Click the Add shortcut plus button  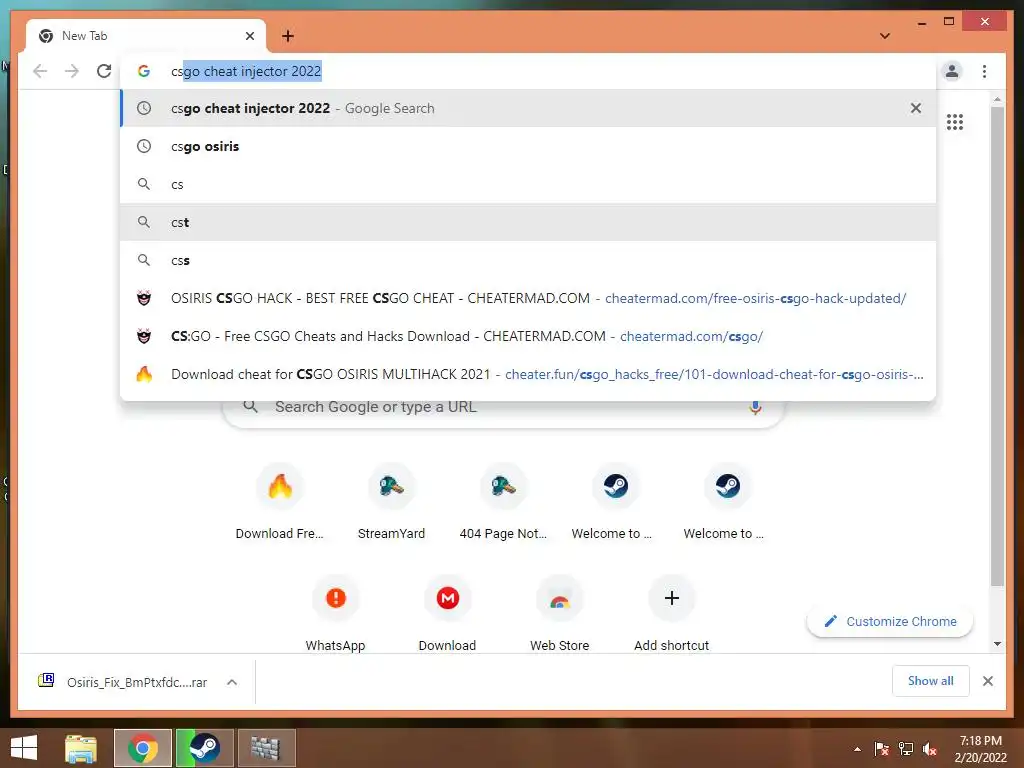click(x=671, y=598)
